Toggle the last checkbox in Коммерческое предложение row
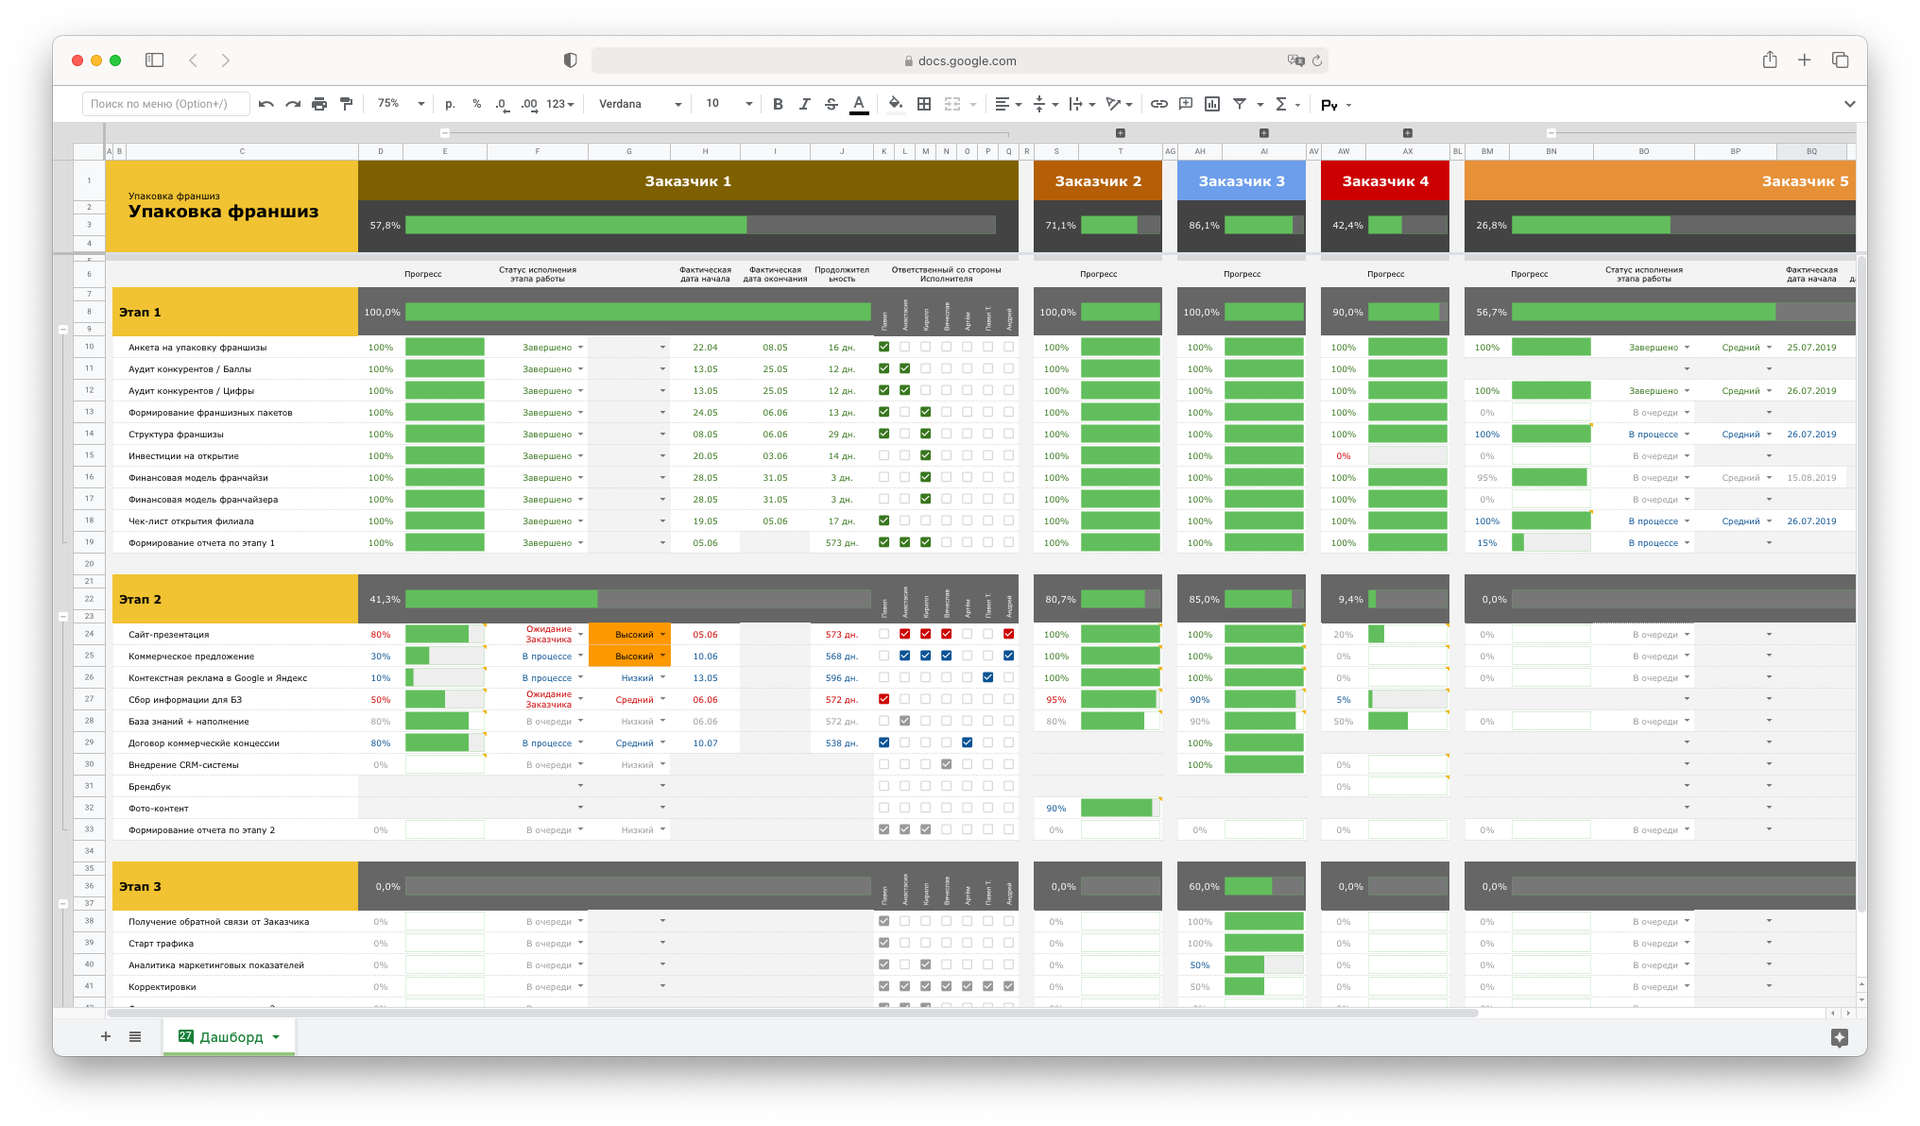The height and width of the screenshot is (1126, 1920). pos(1009,656)
